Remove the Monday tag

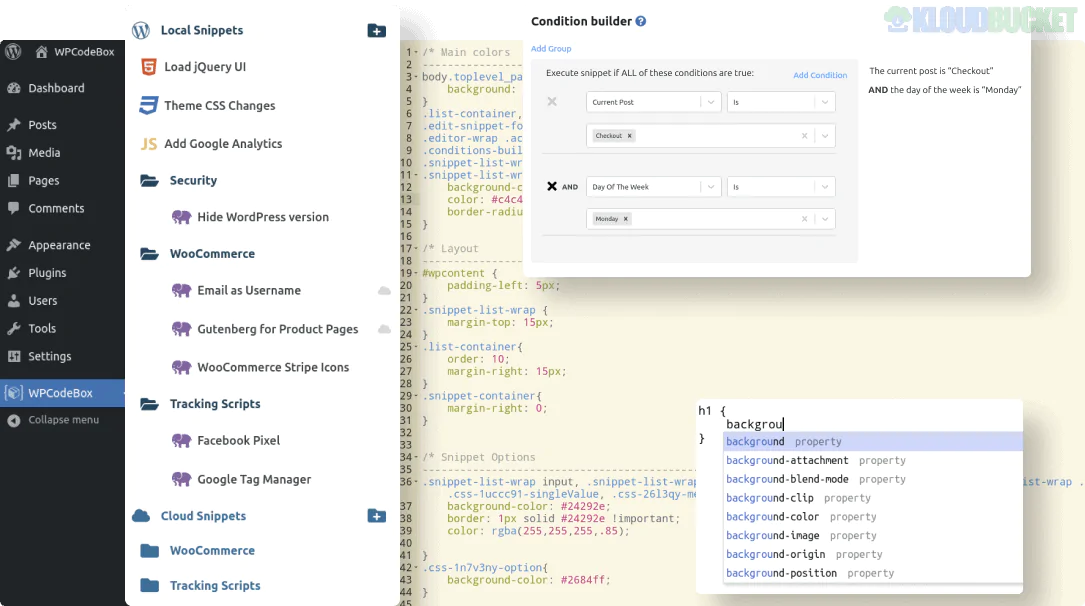(626, 219)
